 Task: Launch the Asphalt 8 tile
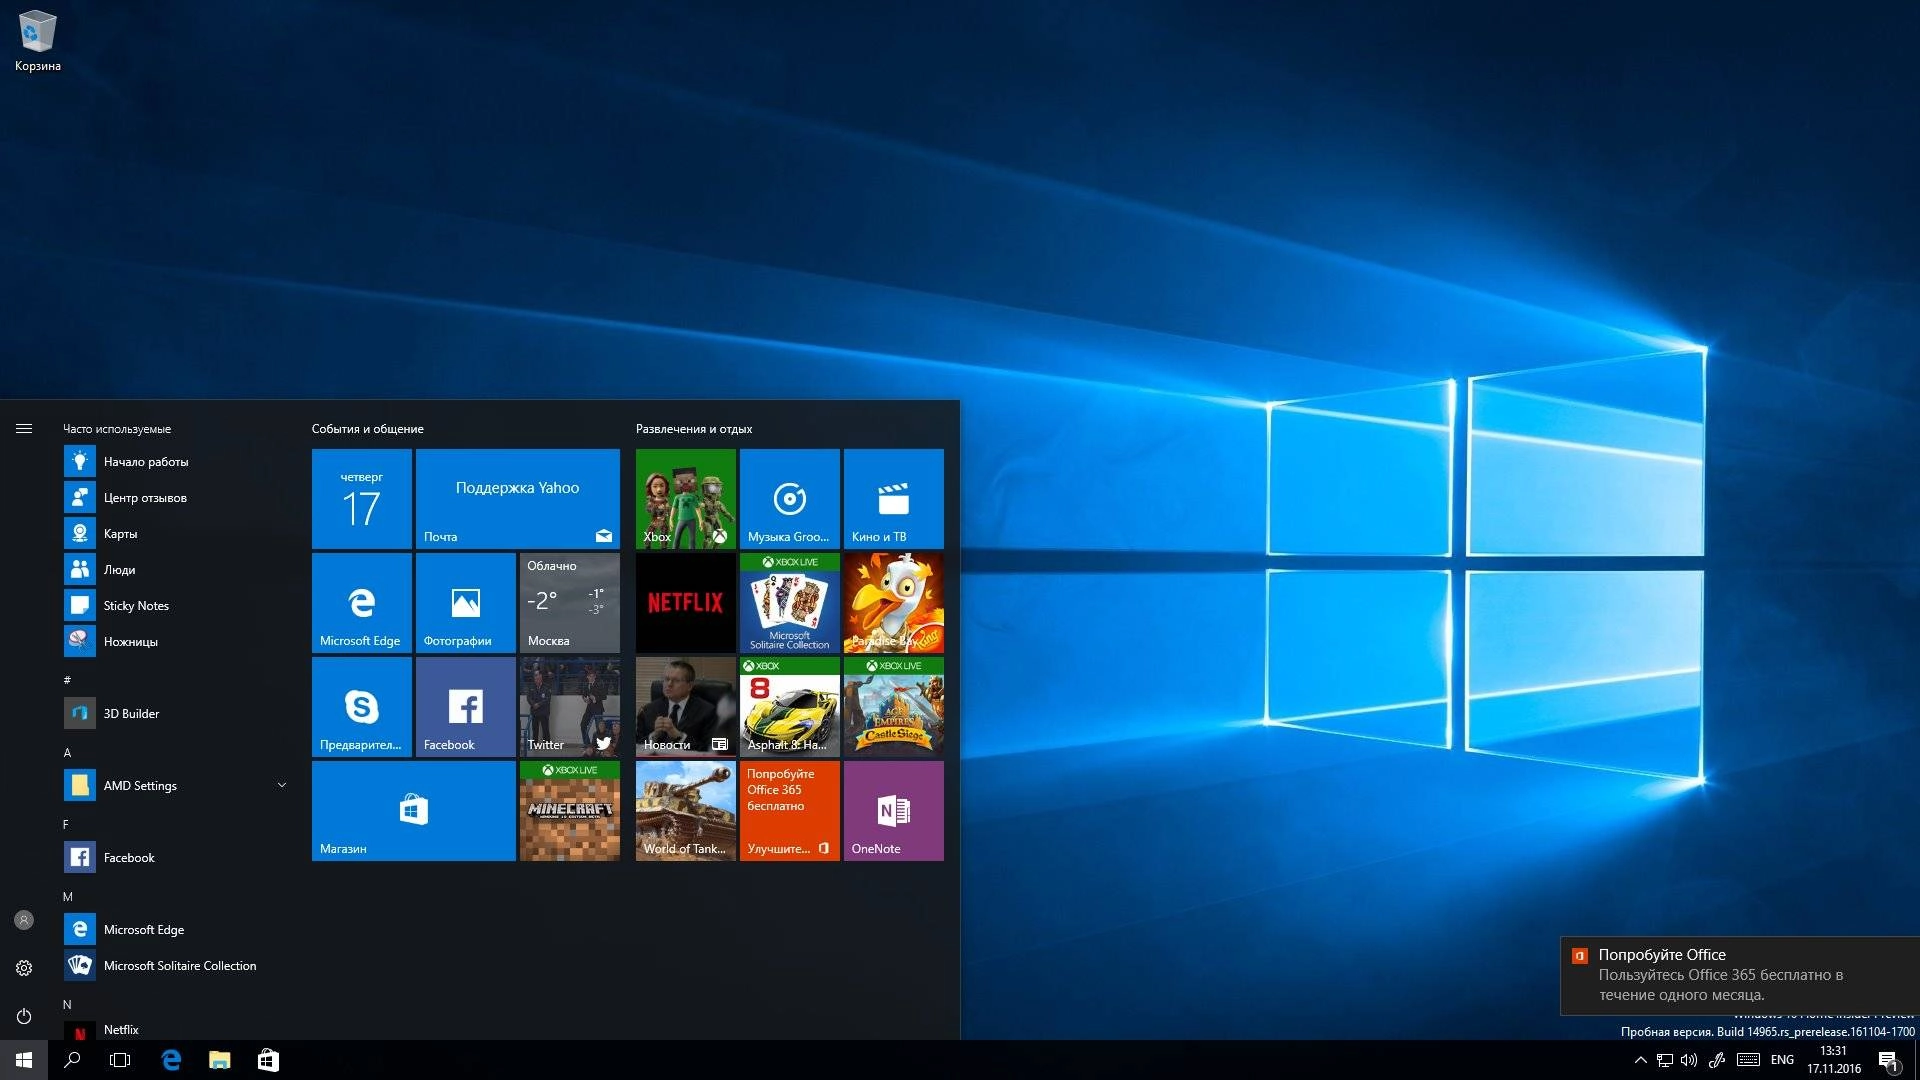(790, 707)
